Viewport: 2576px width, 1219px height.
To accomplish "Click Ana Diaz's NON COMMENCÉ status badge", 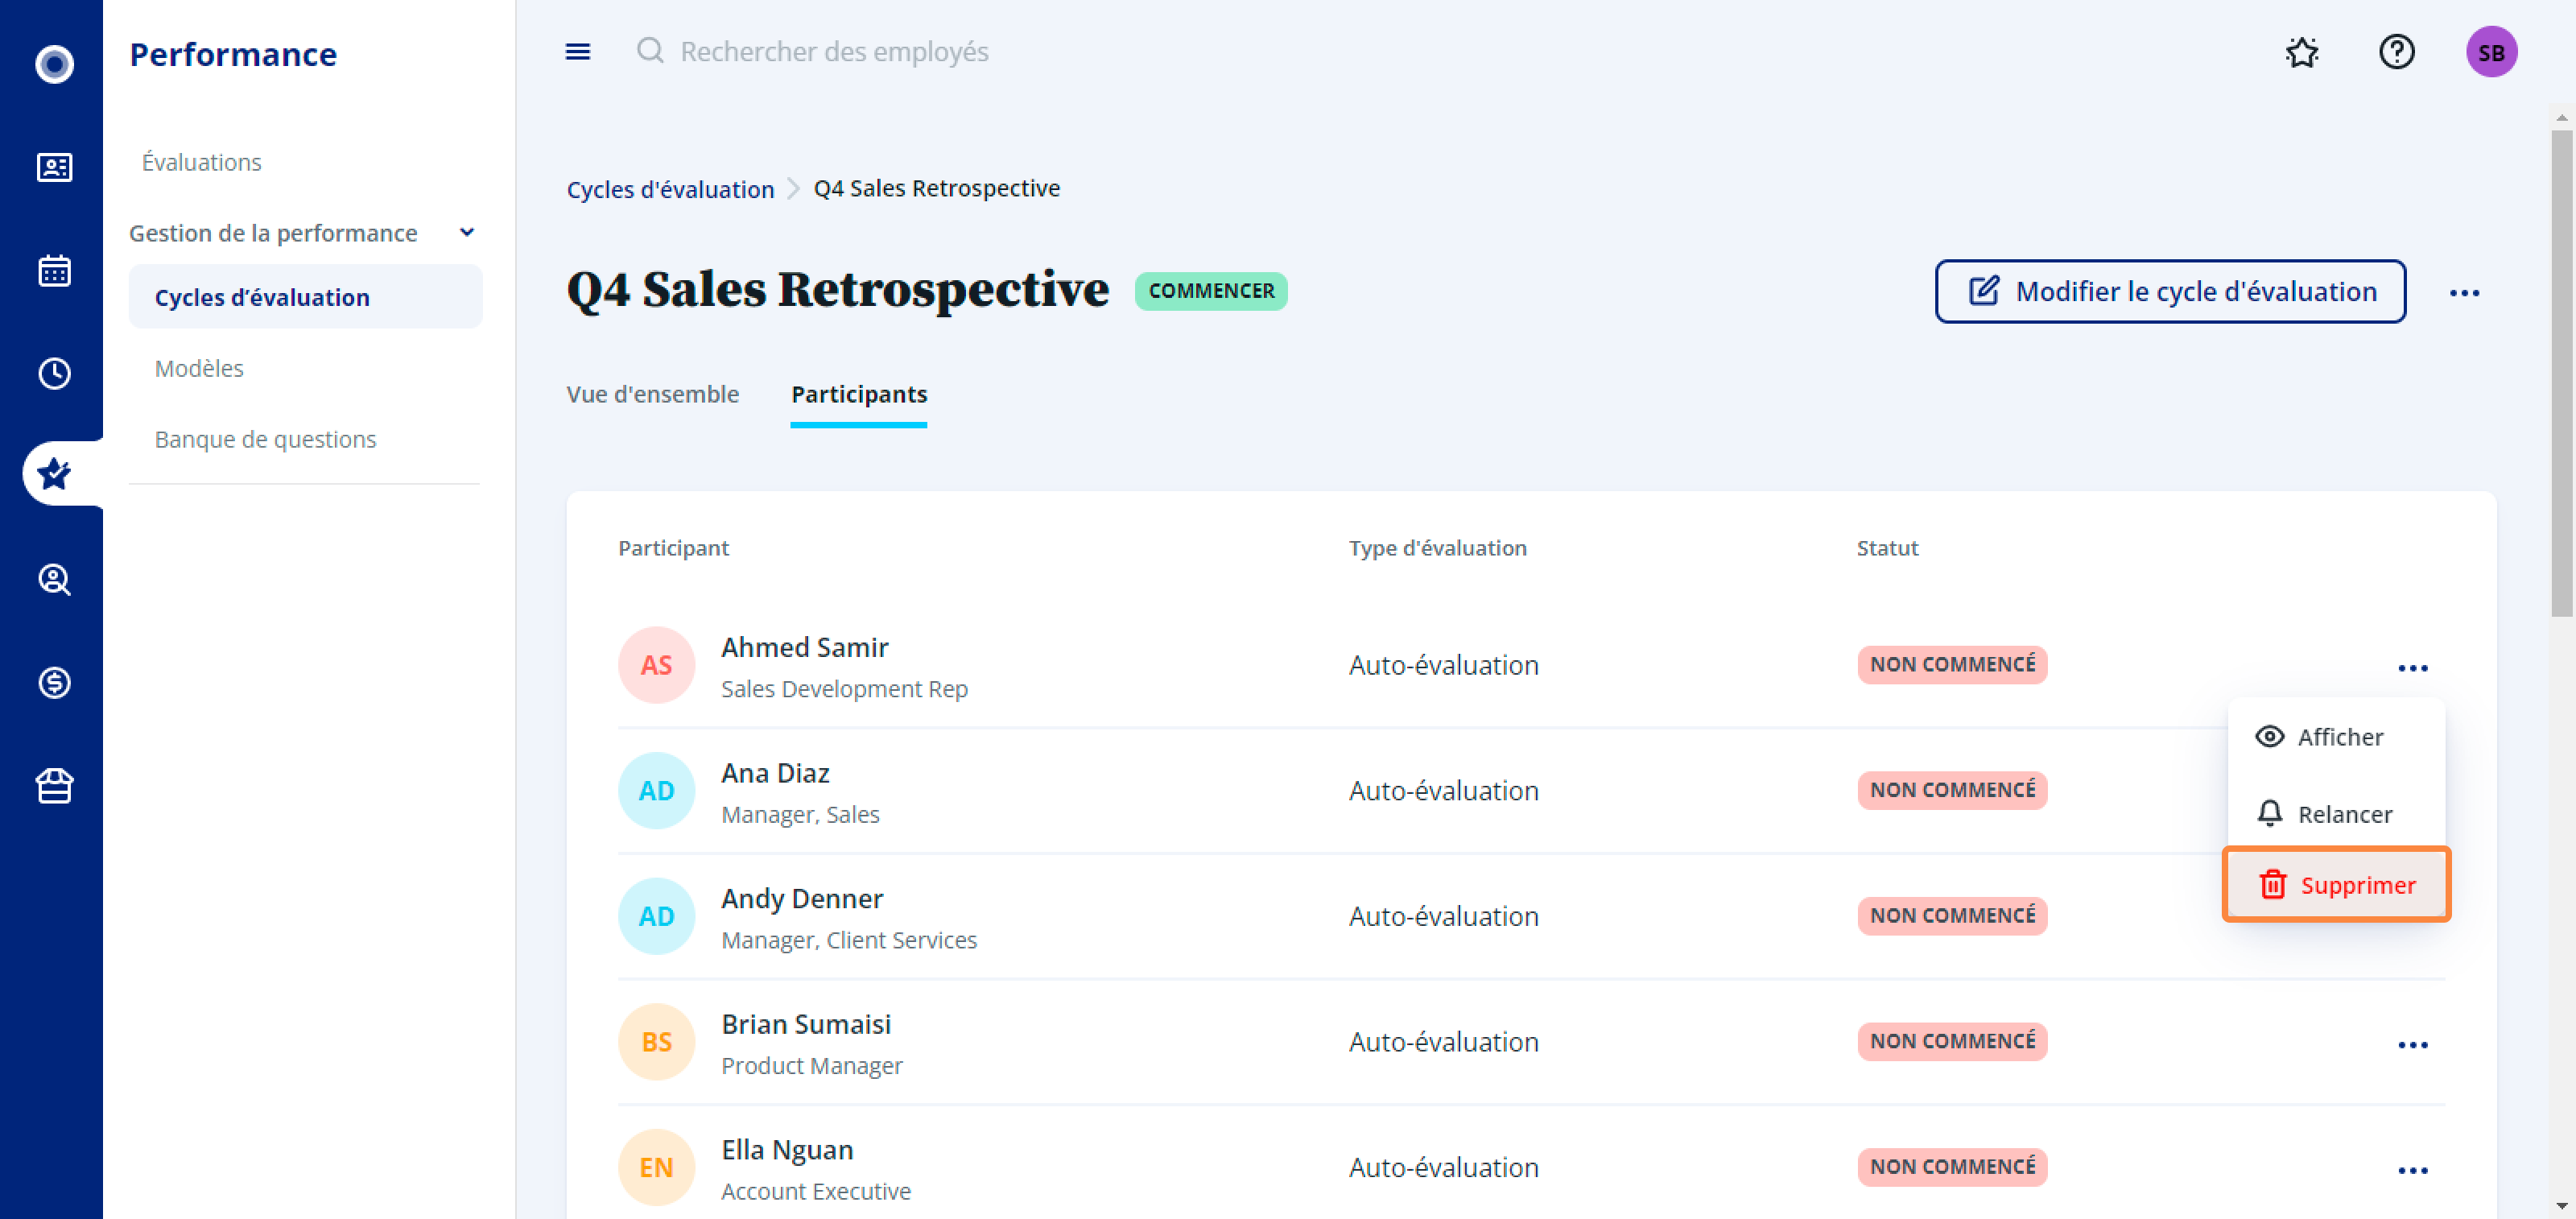I will click(1952, 790).
